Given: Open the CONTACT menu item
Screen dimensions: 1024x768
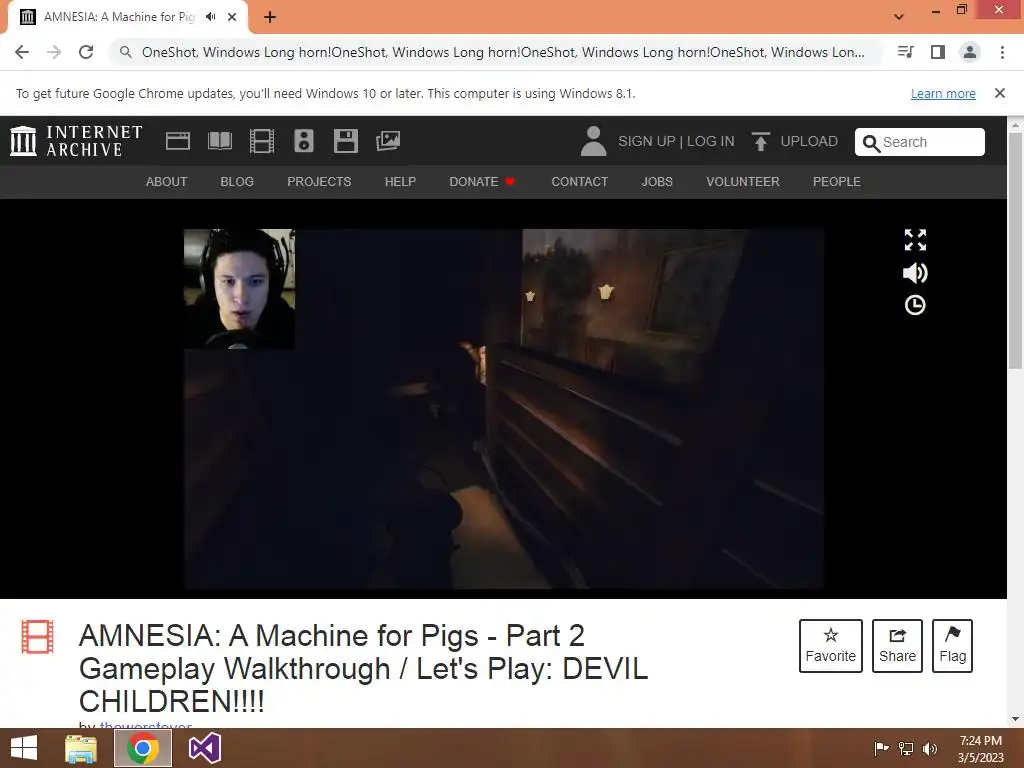Looking at the screenshot, I should point(579,182).
